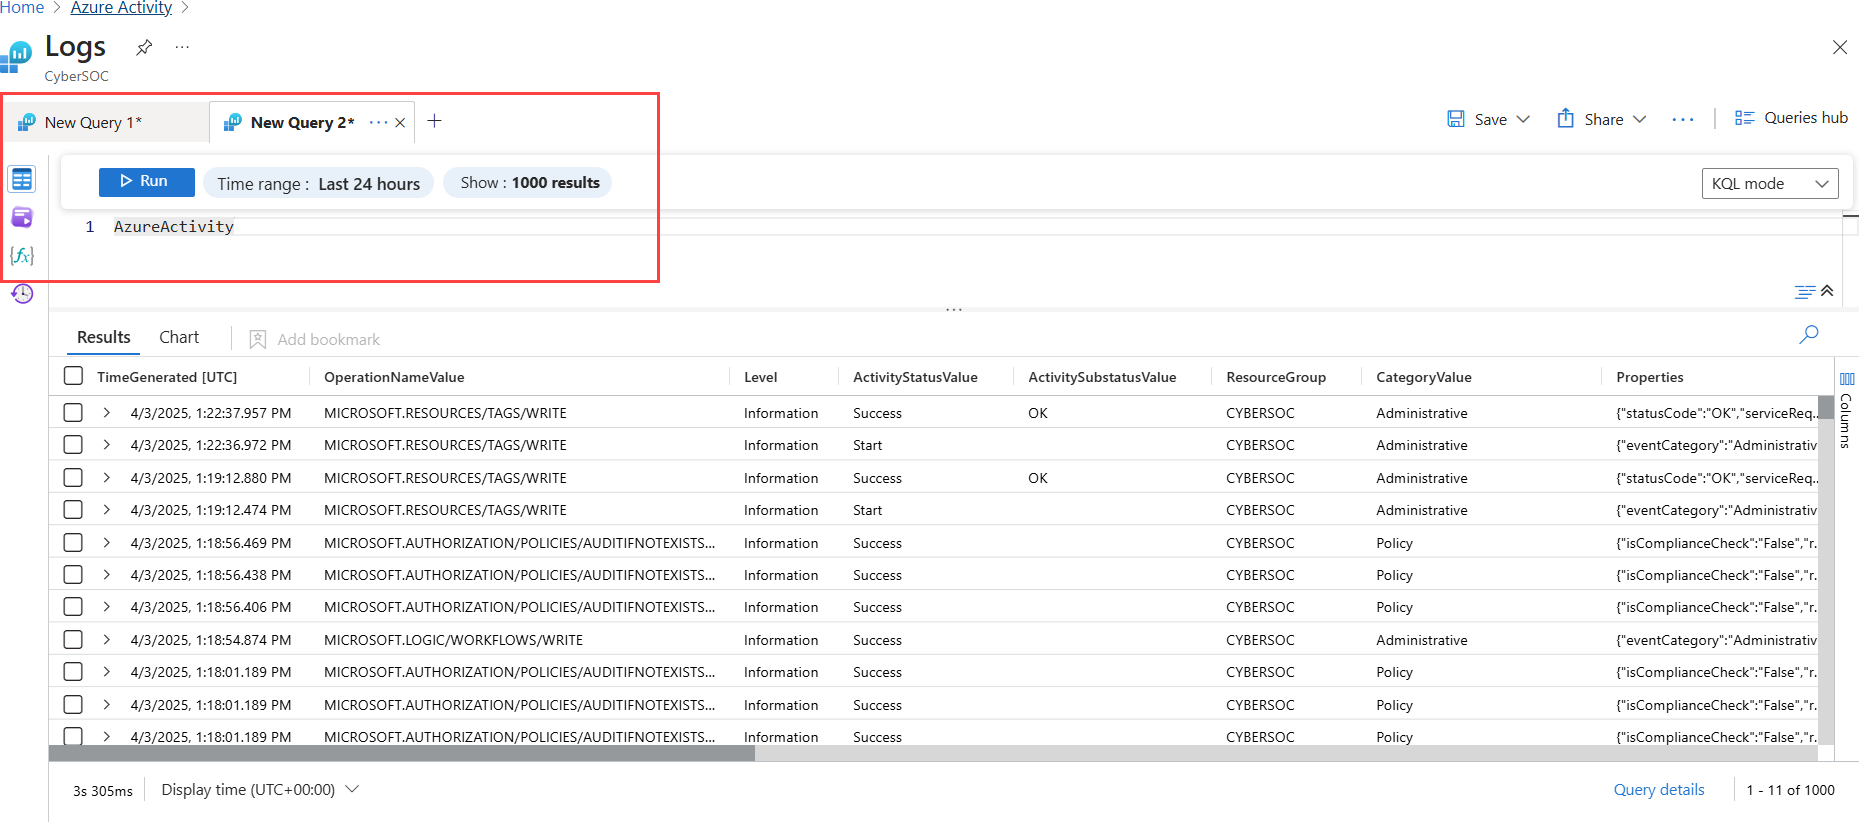Expand the Save dropdown chevron
Viewport: 1859px width, 822px height.
1523,120
